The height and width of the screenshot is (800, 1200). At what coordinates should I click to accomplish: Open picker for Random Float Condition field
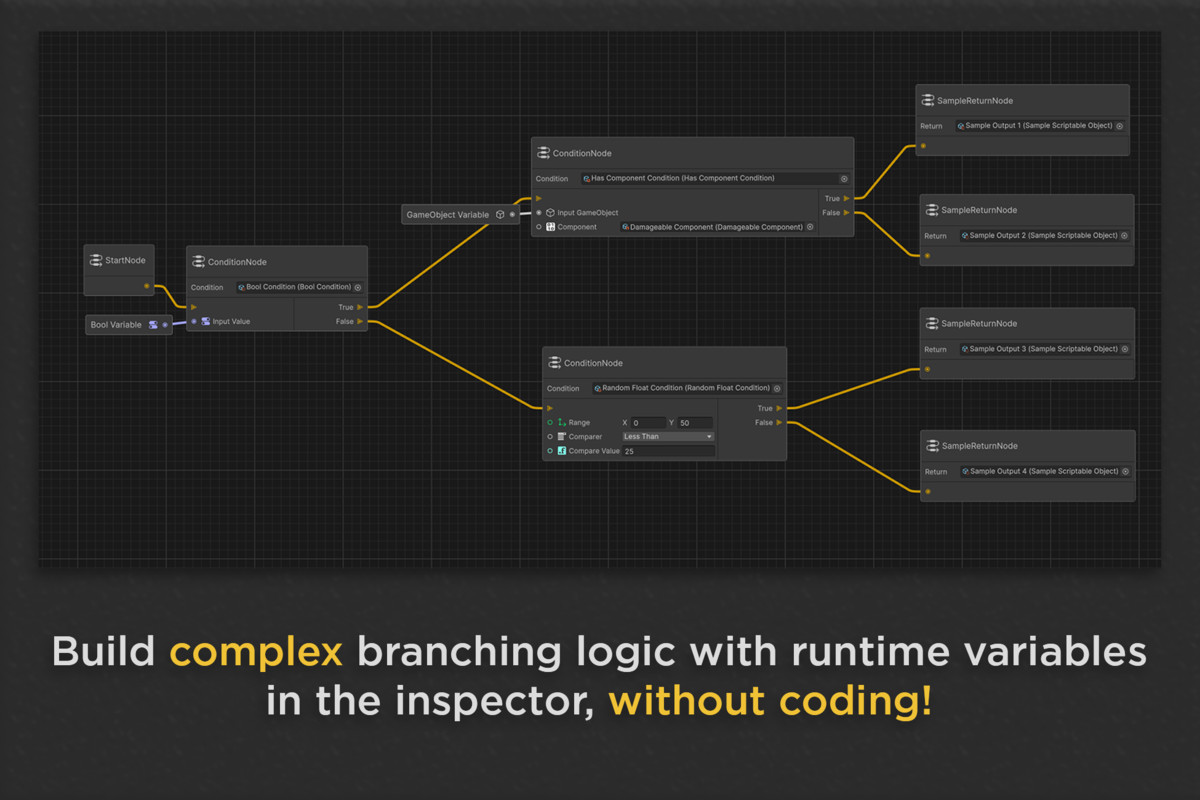777,388
